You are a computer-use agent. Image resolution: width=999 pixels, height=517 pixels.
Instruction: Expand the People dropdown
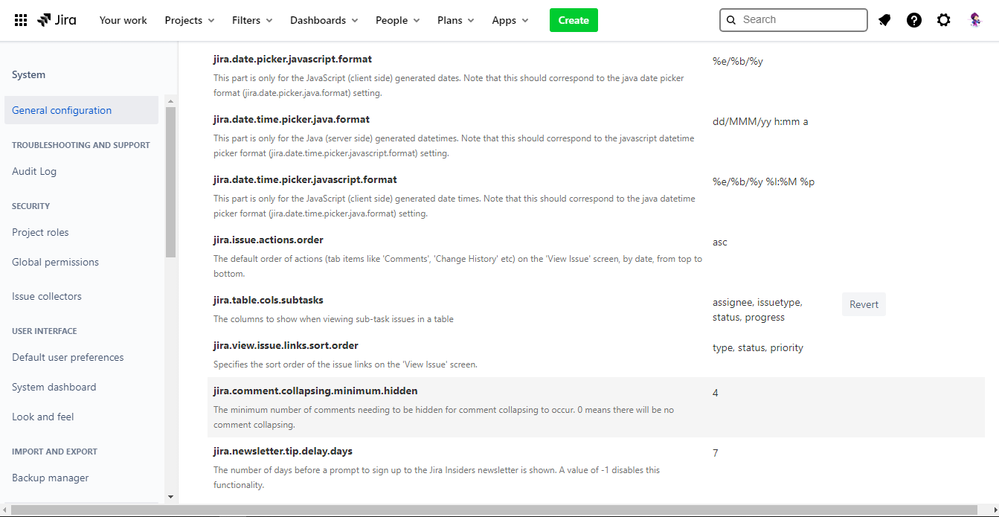coord(398,20)
